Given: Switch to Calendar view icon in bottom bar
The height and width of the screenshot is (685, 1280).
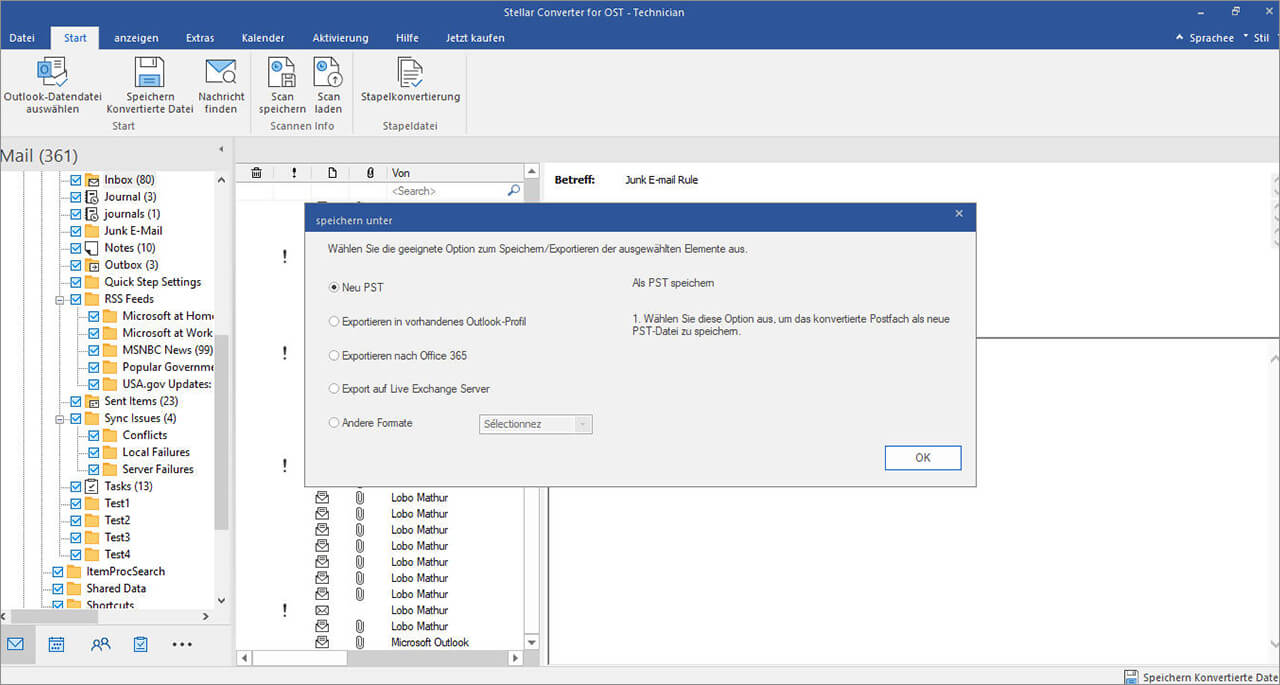Looking at the screenshot, I should point(57,644).
